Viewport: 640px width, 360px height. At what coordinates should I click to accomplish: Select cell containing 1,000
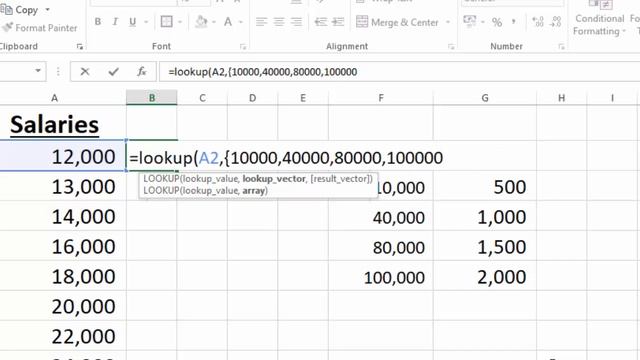485,216
